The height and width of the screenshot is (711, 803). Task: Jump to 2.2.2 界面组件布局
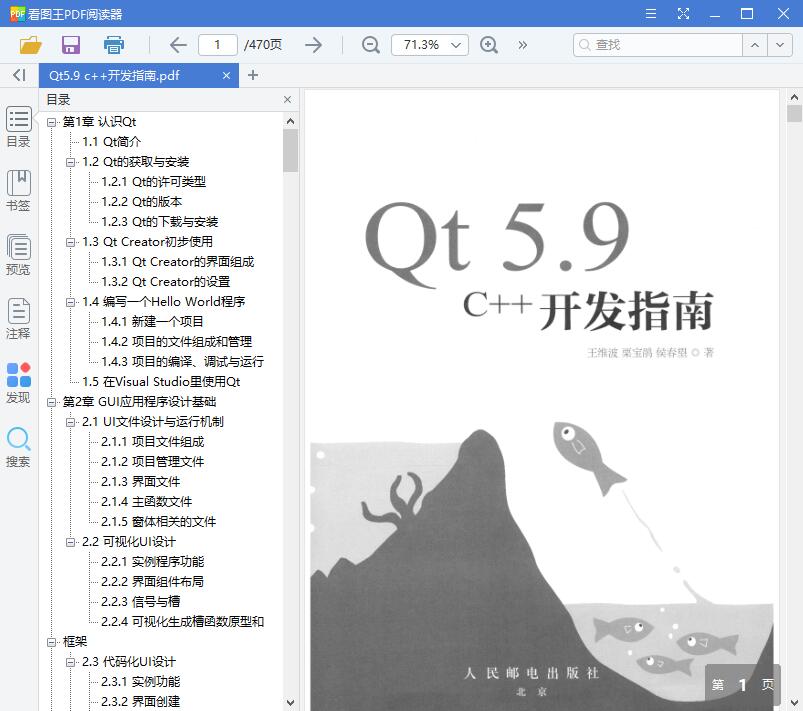pyautogui.click(x=153, y=581)
